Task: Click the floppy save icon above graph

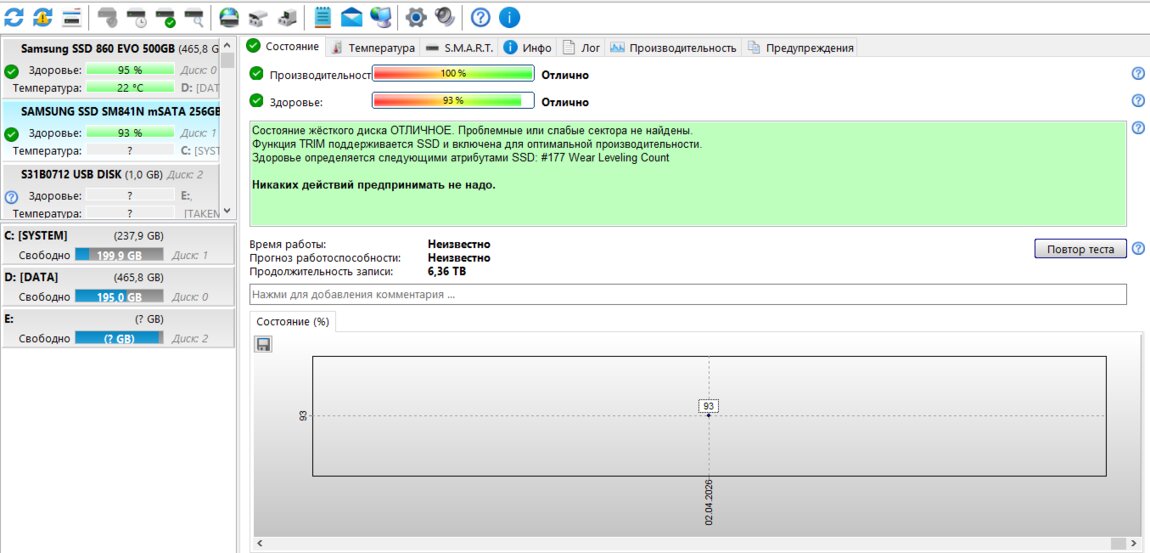Action: click(264, 344)
